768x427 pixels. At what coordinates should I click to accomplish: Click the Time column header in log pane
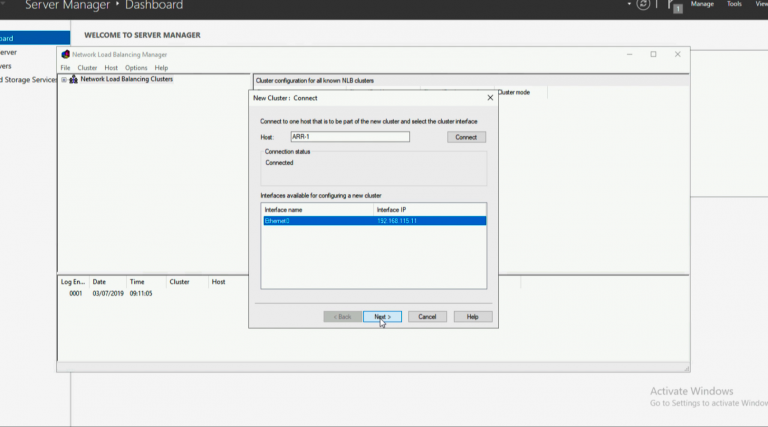[146, 282]
